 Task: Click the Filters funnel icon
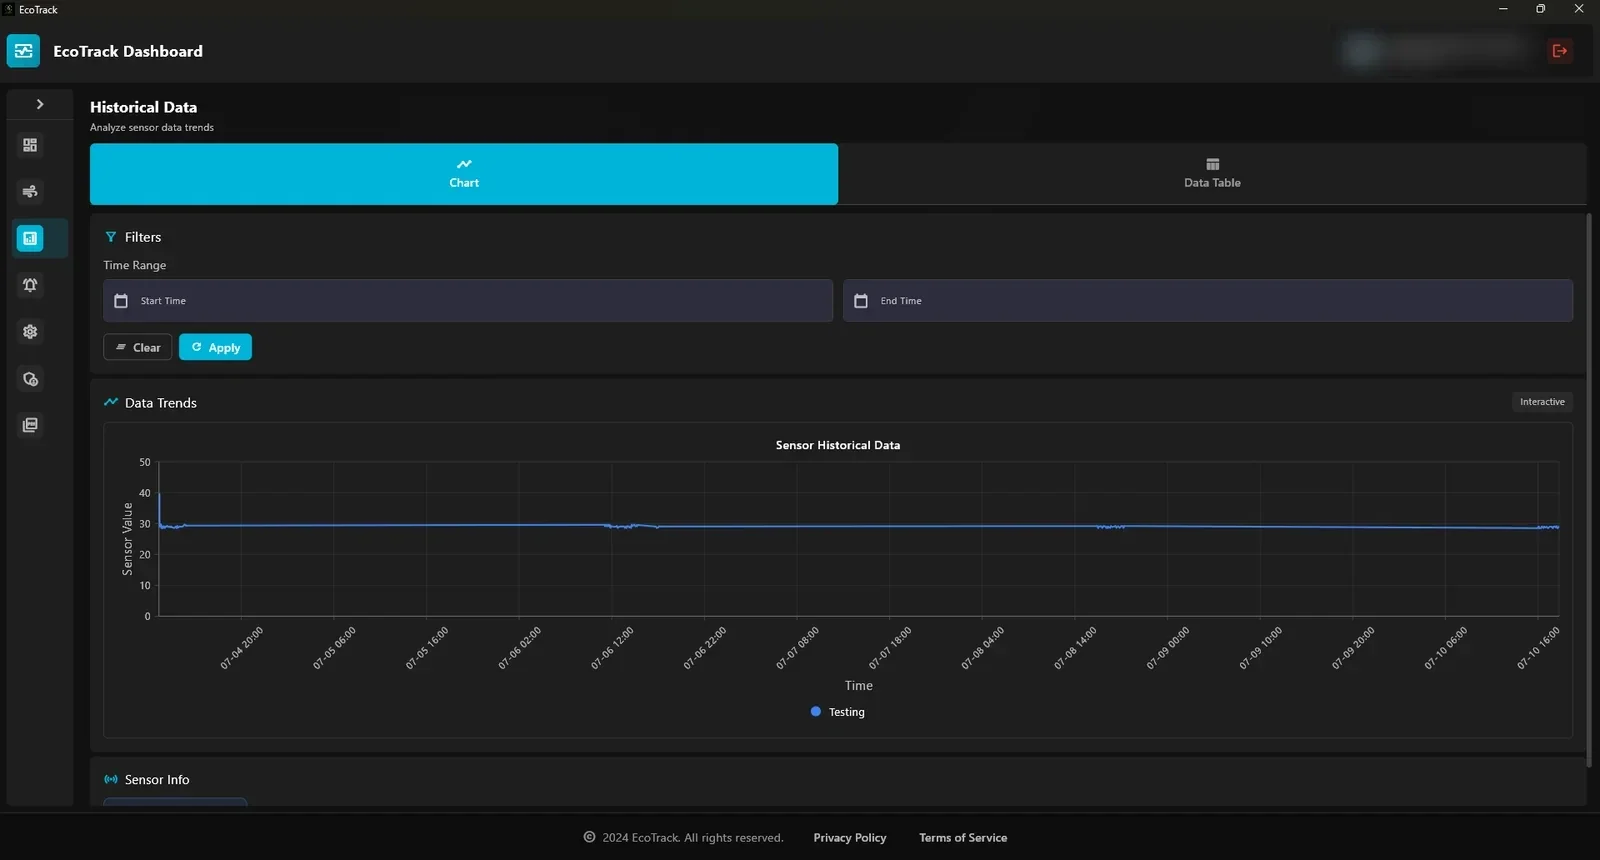(x=111, y=237)
